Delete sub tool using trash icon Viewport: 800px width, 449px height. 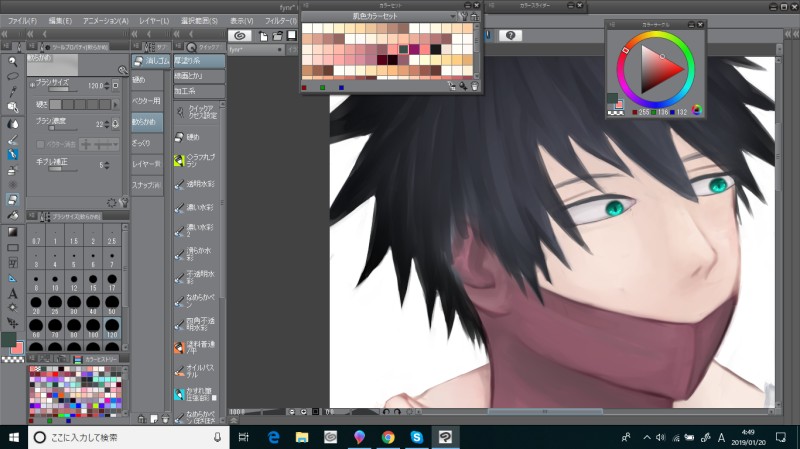click(165, 419)
